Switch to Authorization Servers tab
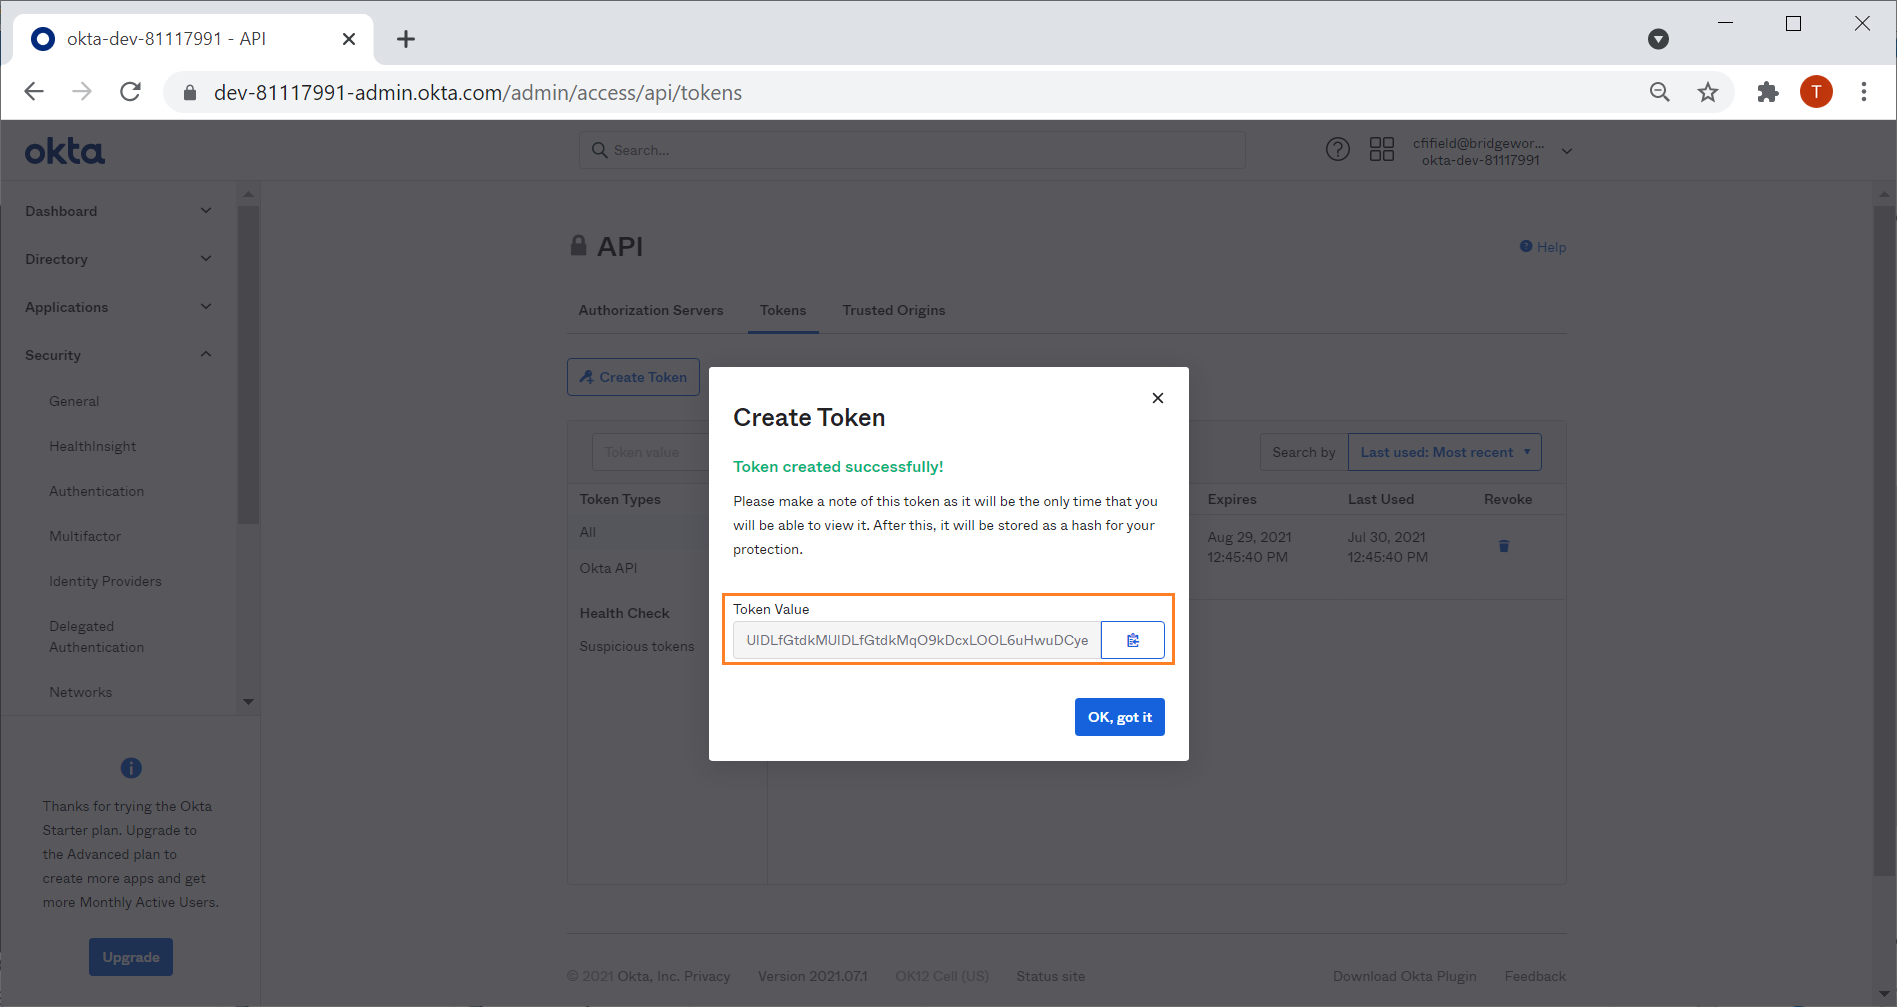1897x1007 pixels. pos(651,310)
